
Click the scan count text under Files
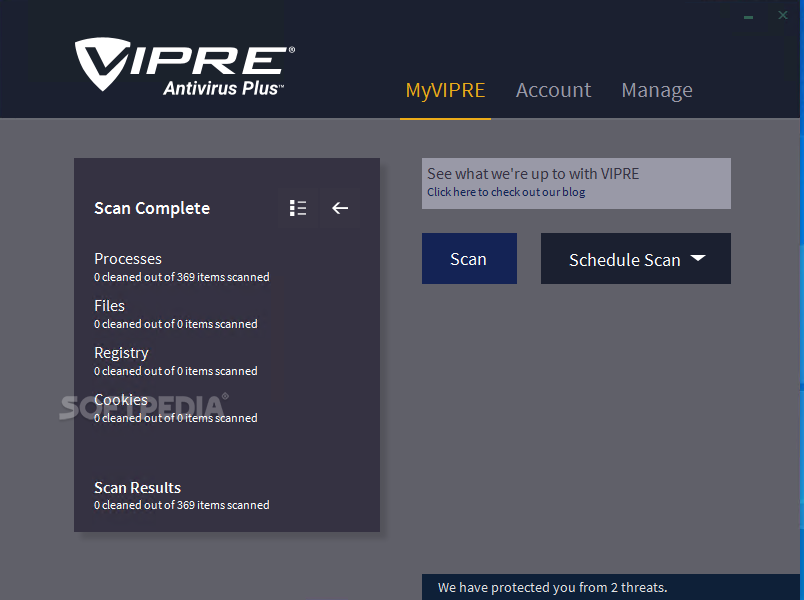175,324
